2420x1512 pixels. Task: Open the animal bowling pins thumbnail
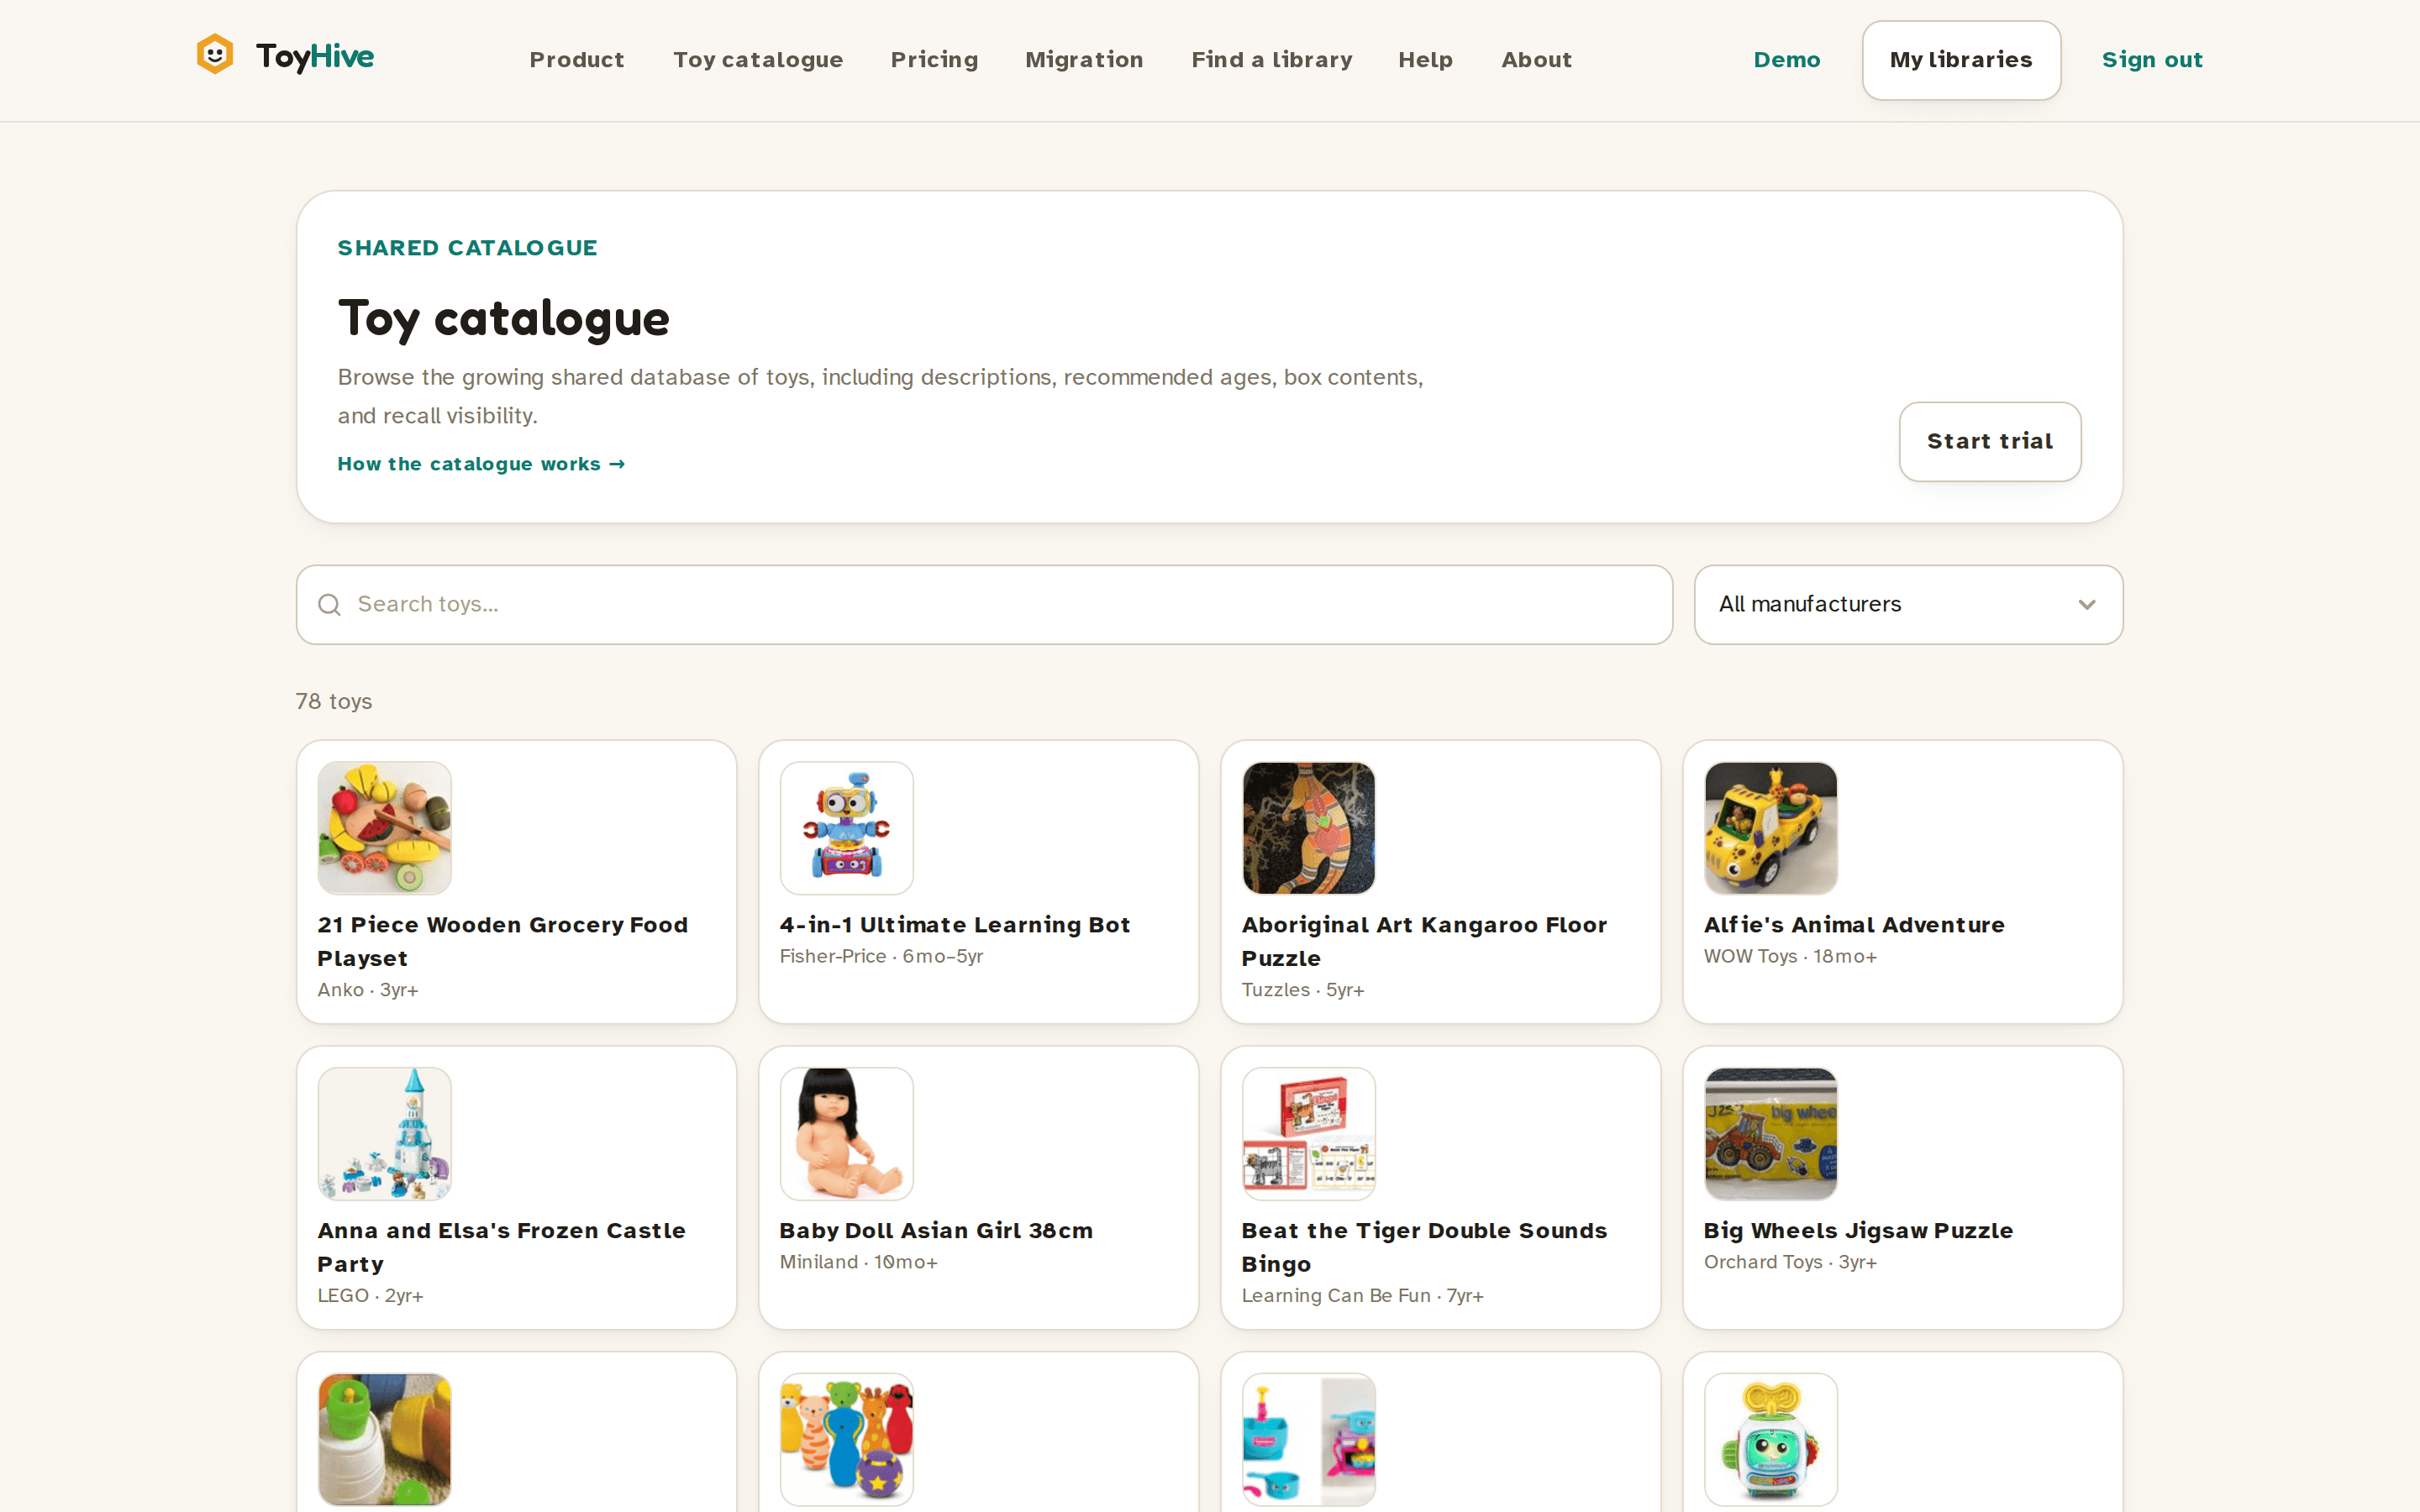tap(846, 1440)
